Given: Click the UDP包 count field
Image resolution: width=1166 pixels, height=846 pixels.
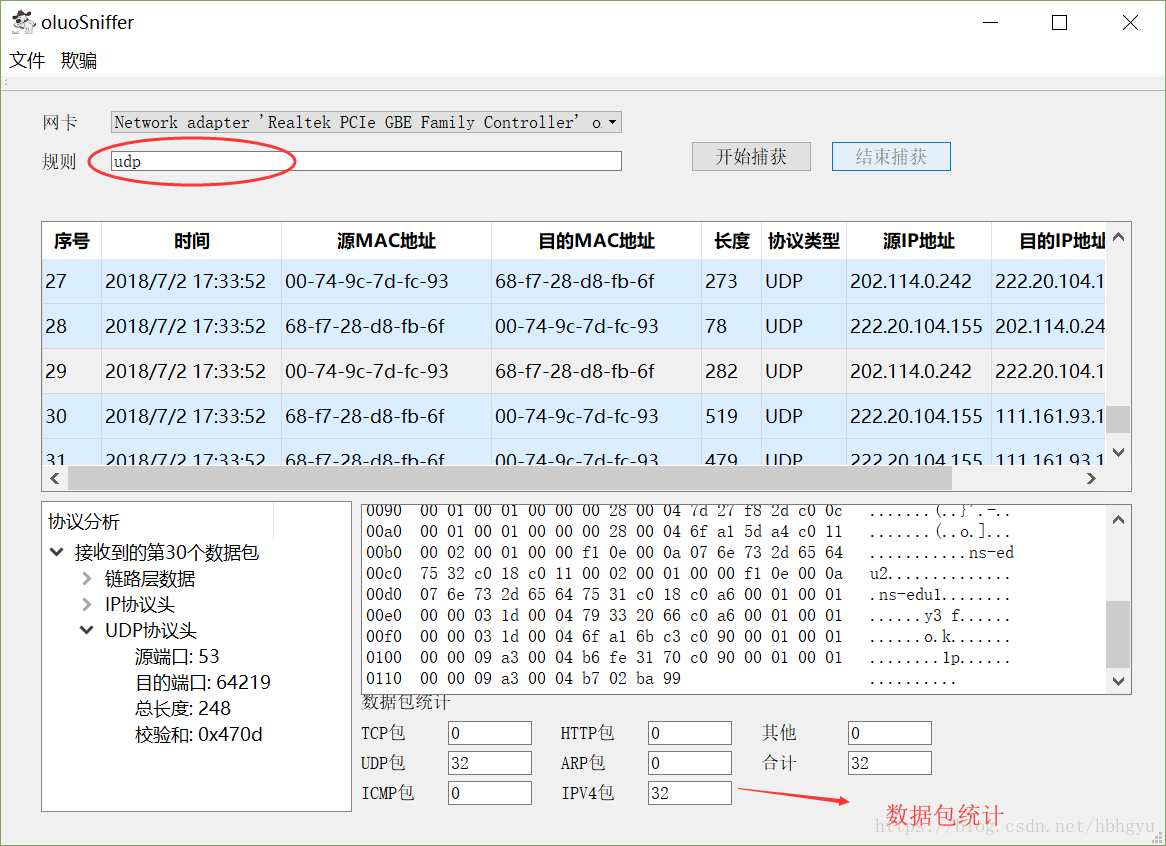Looking at the screenshot, I should 490,763.
